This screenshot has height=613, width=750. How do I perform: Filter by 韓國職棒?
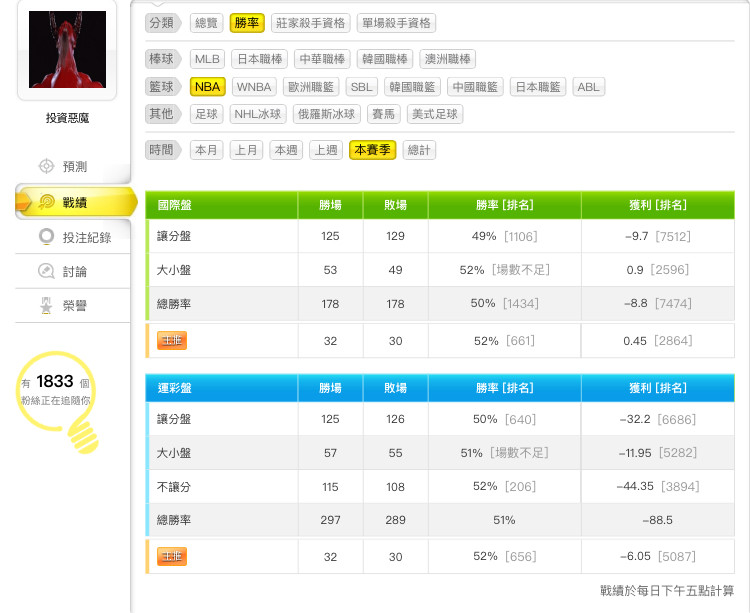pos(385,59)
